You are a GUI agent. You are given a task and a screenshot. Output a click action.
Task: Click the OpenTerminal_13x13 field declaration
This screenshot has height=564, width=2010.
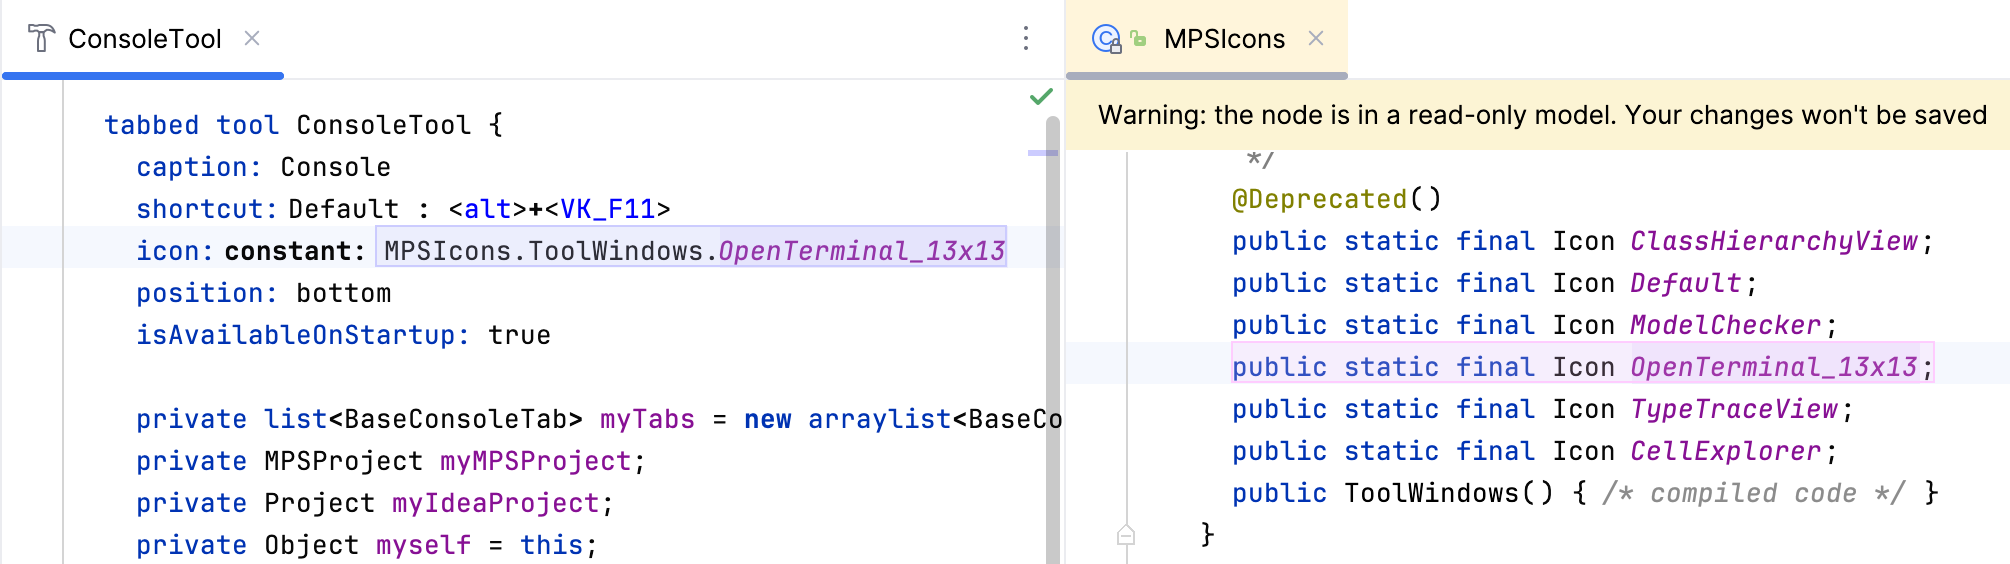pyautogui.click(x=1773, y=367)
